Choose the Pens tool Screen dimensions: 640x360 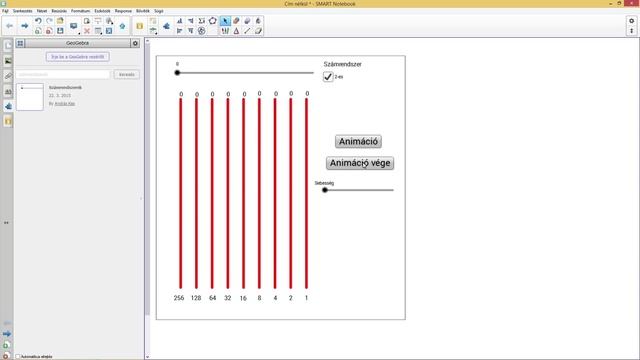(x=225, y=31)
